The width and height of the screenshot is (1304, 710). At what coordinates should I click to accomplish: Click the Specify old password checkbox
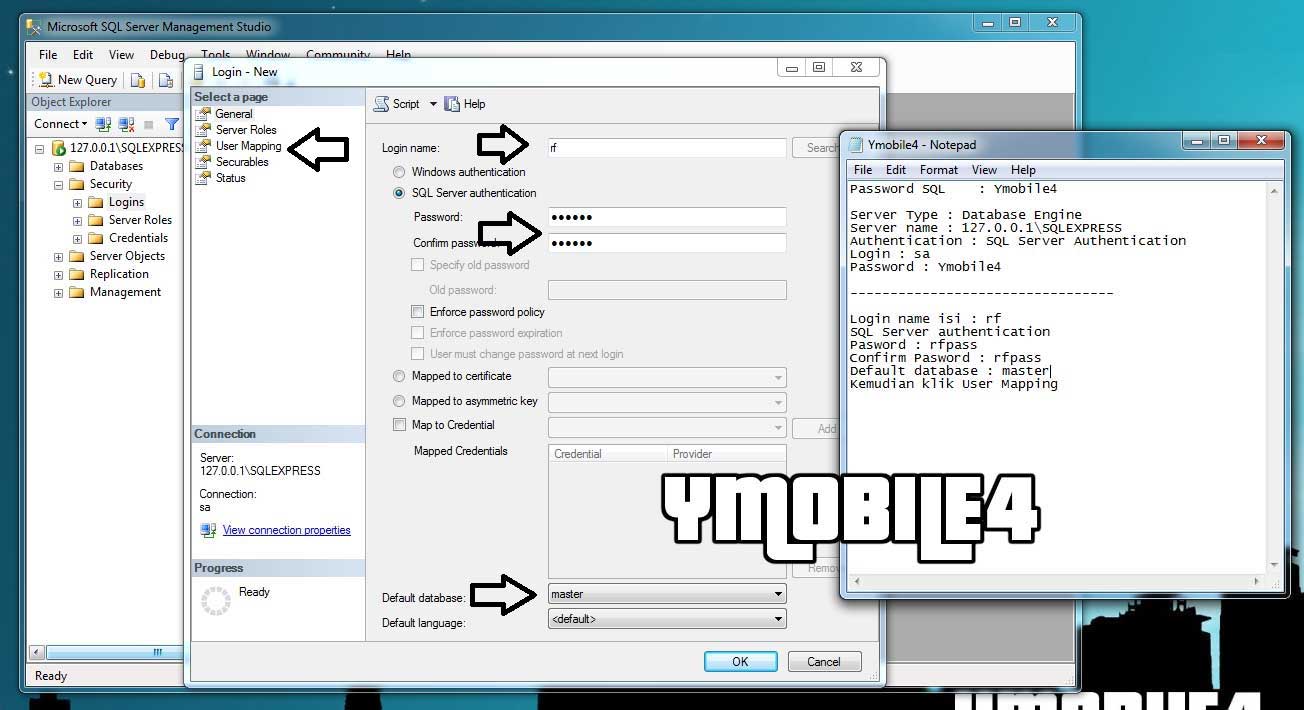(x=418, y=265)
